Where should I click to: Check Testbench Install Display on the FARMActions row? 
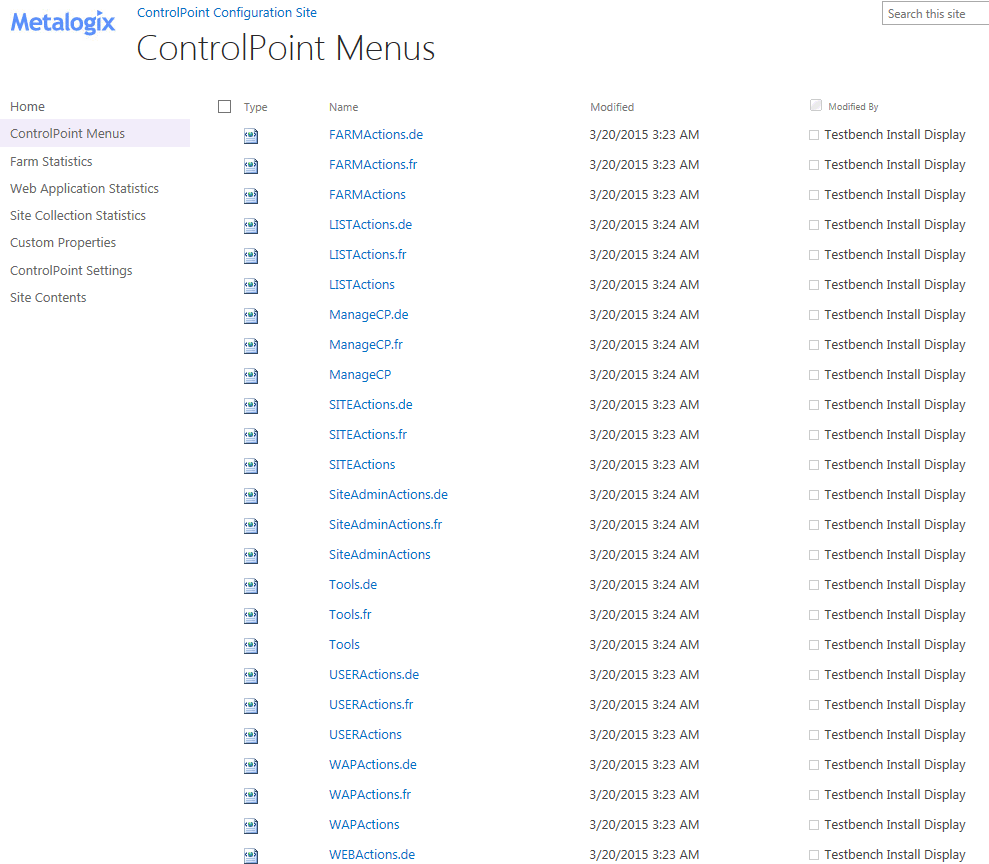pos(812,194)
